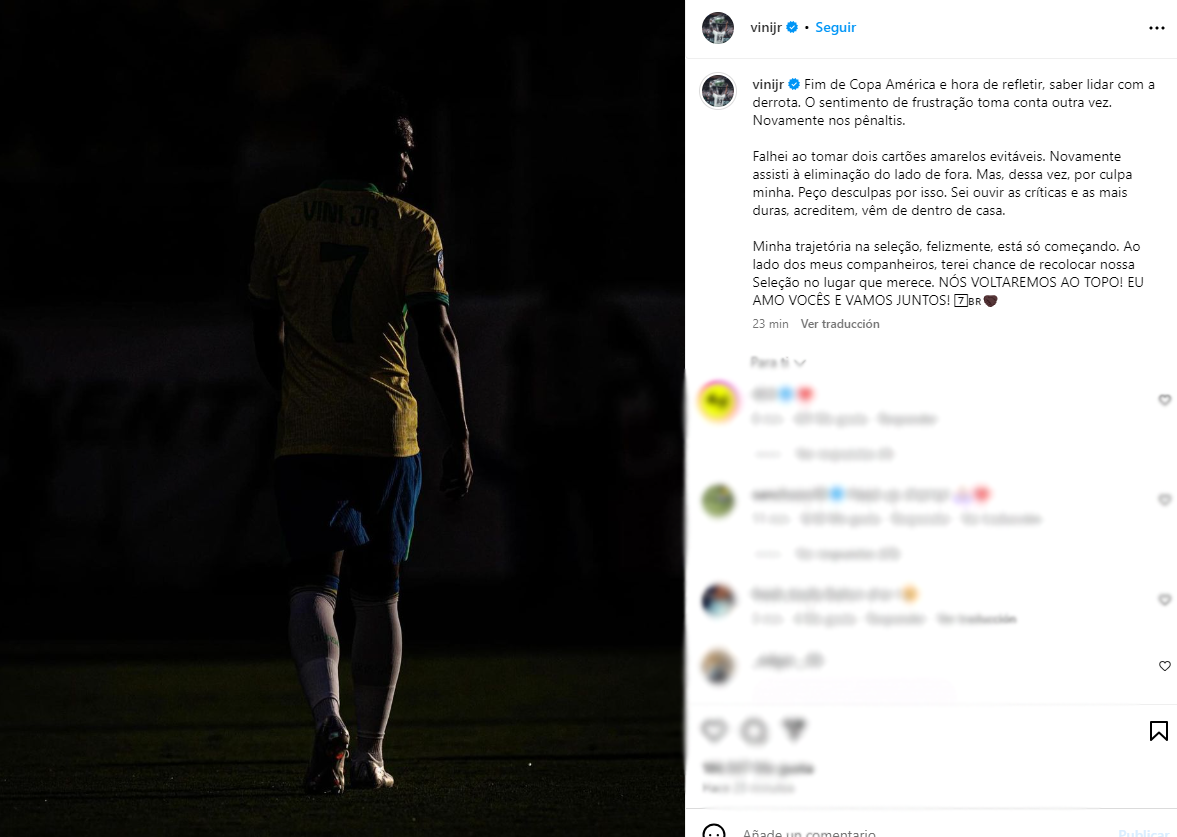Open the Vini Jr. jersey photo
Viewport: 1177px width, 837px height.
pos(342,418)
